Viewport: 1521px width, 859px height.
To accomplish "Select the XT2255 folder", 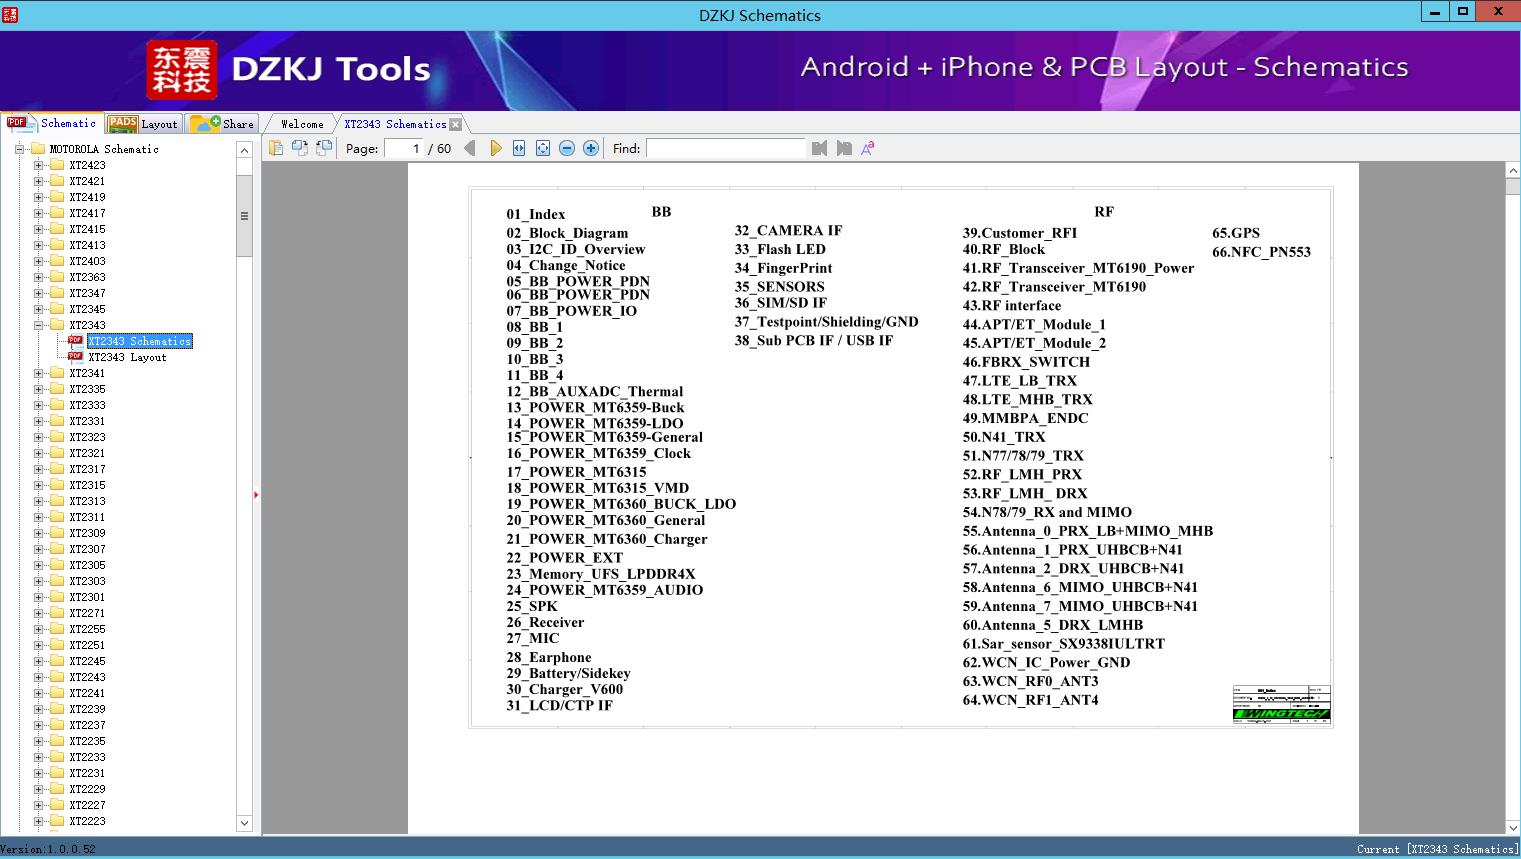I will (x=87, y=629).
